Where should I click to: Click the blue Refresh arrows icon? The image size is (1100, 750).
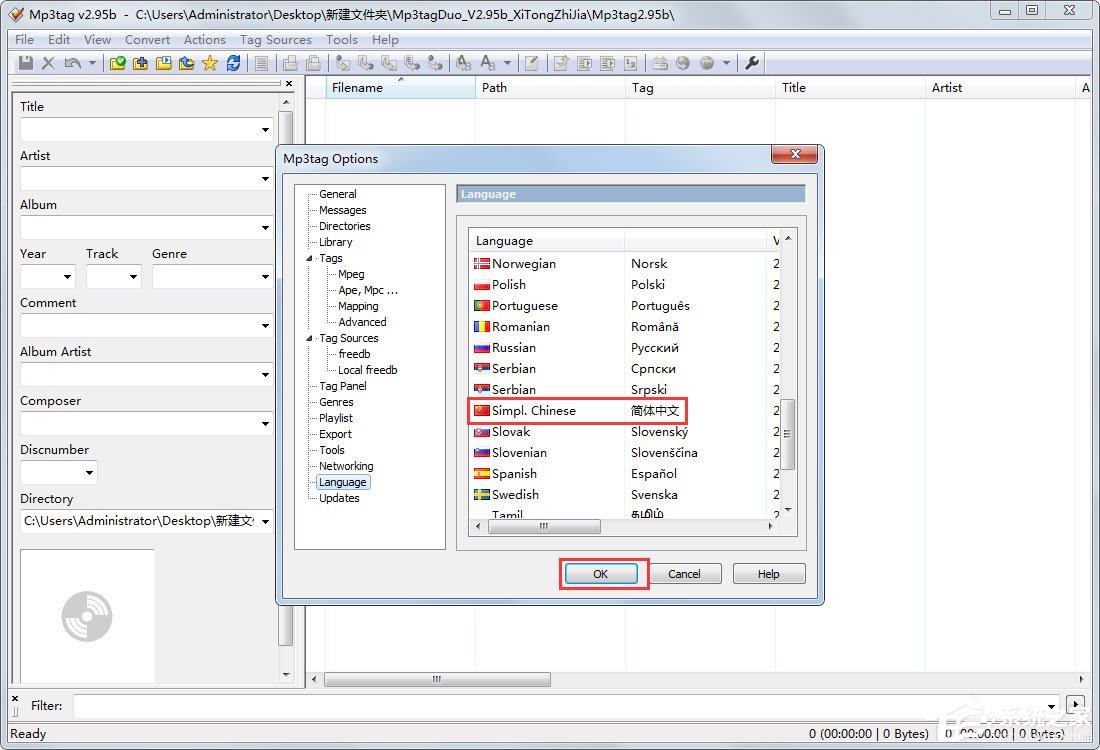233,63
